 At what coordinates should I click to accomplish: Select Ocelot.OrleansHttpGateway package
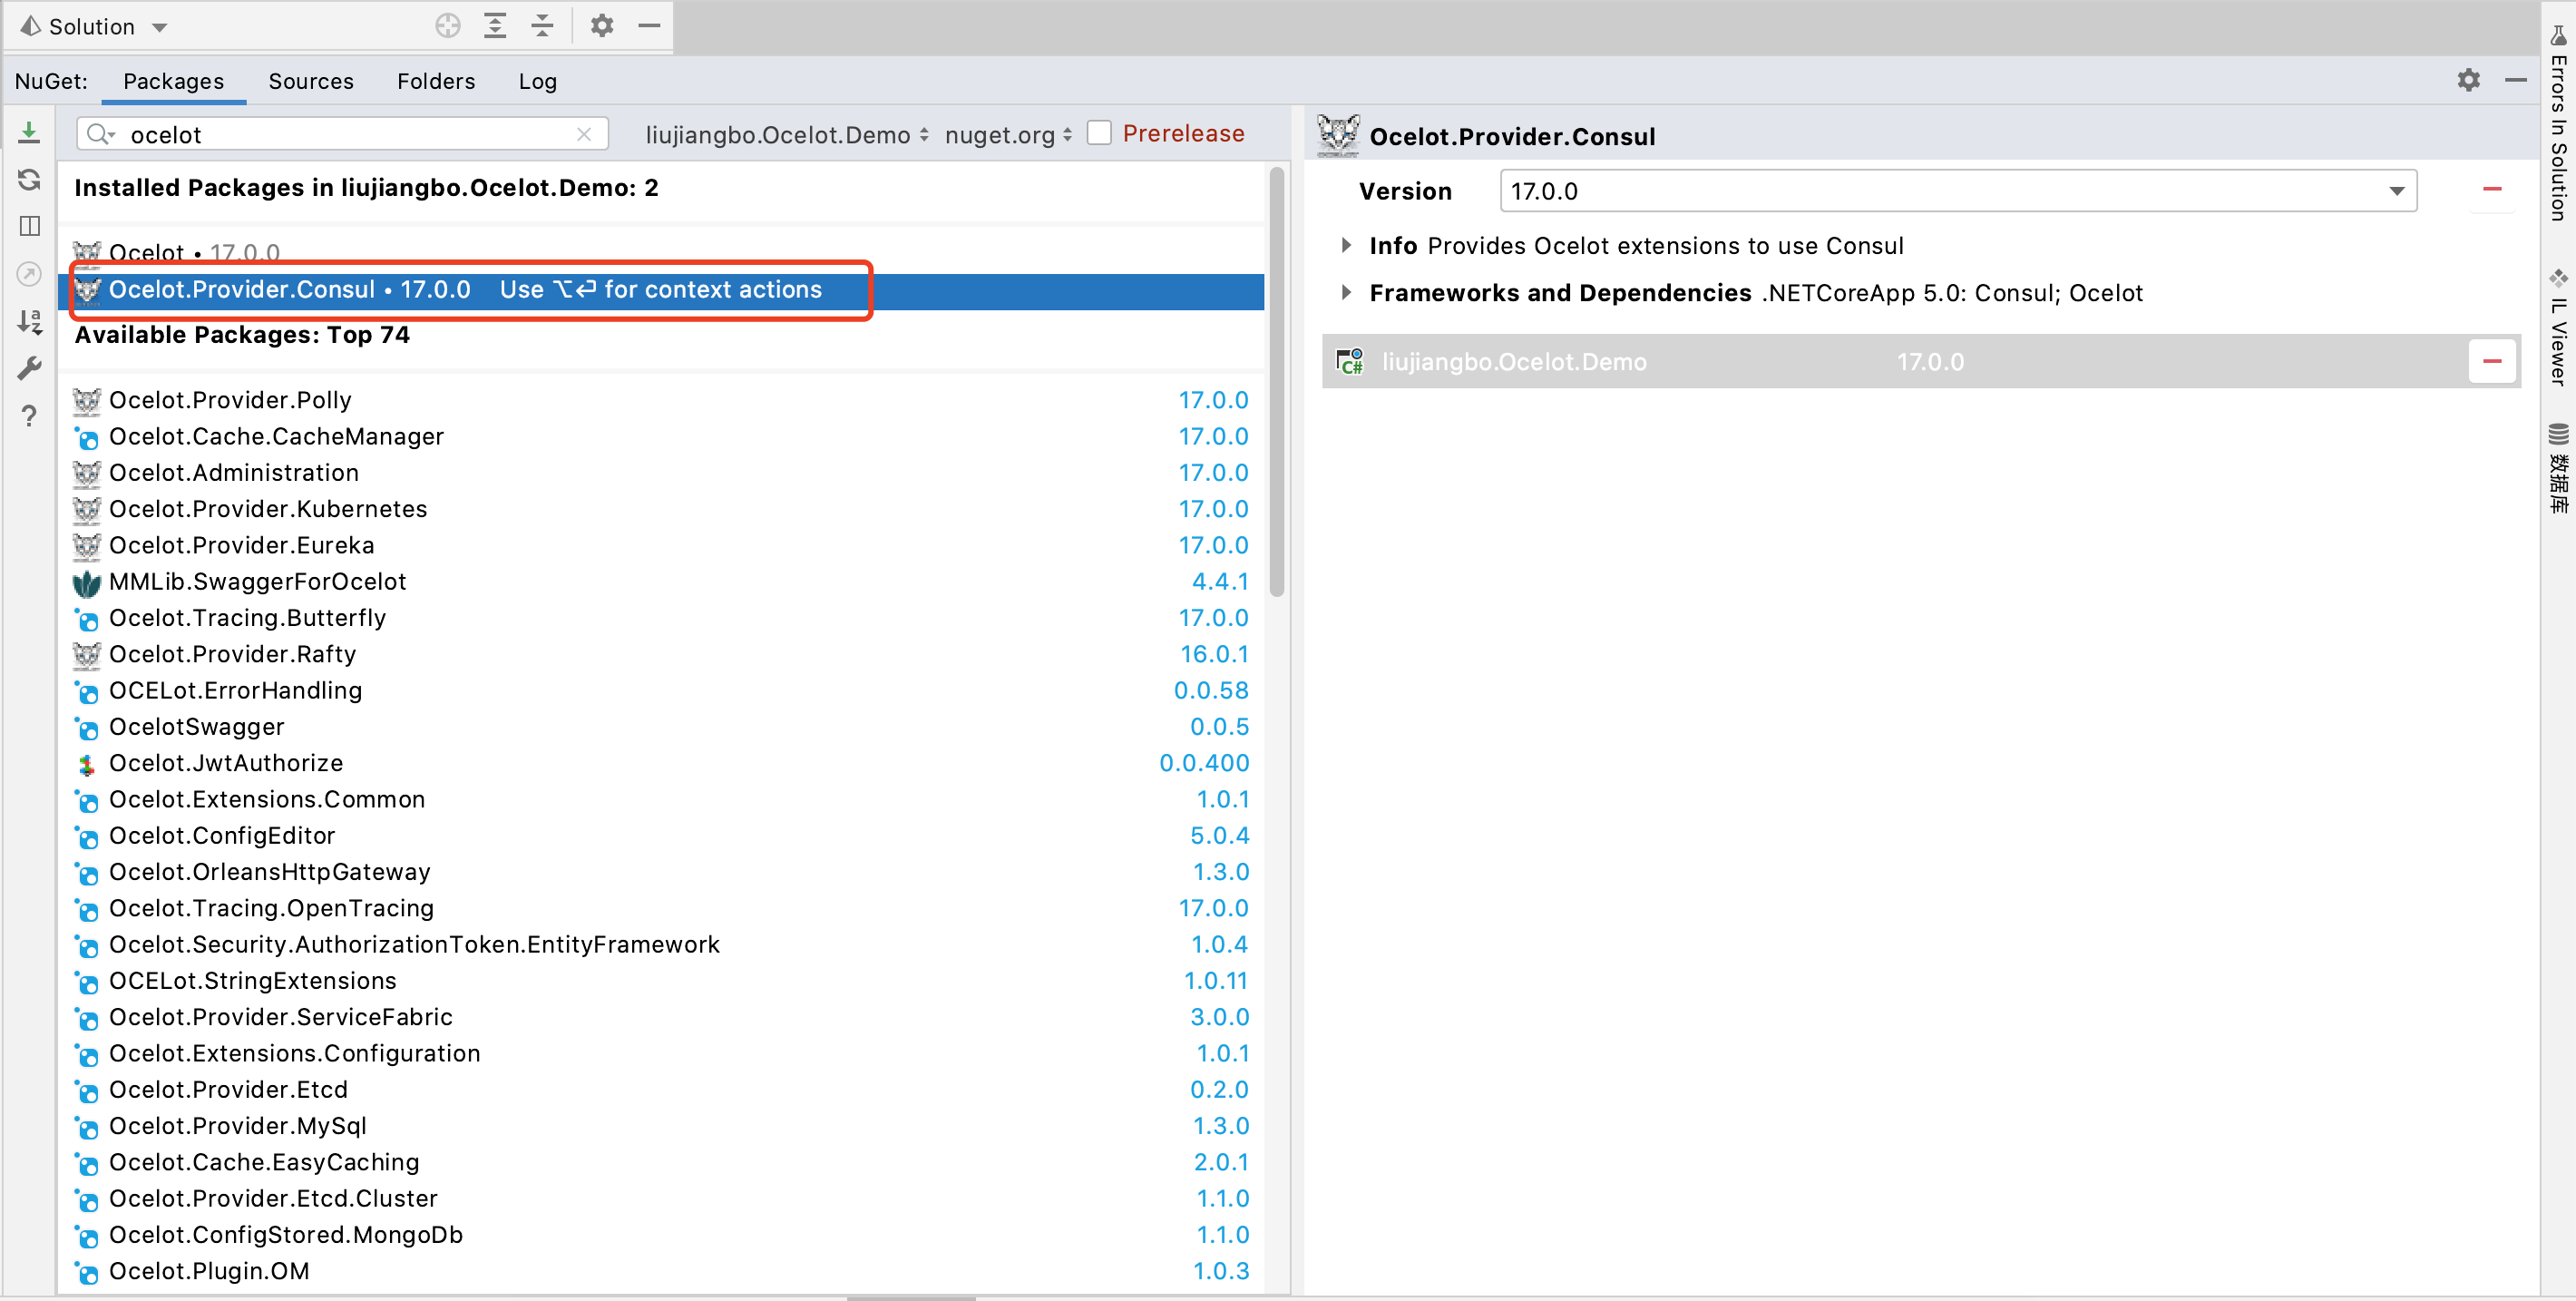(661, 872)
